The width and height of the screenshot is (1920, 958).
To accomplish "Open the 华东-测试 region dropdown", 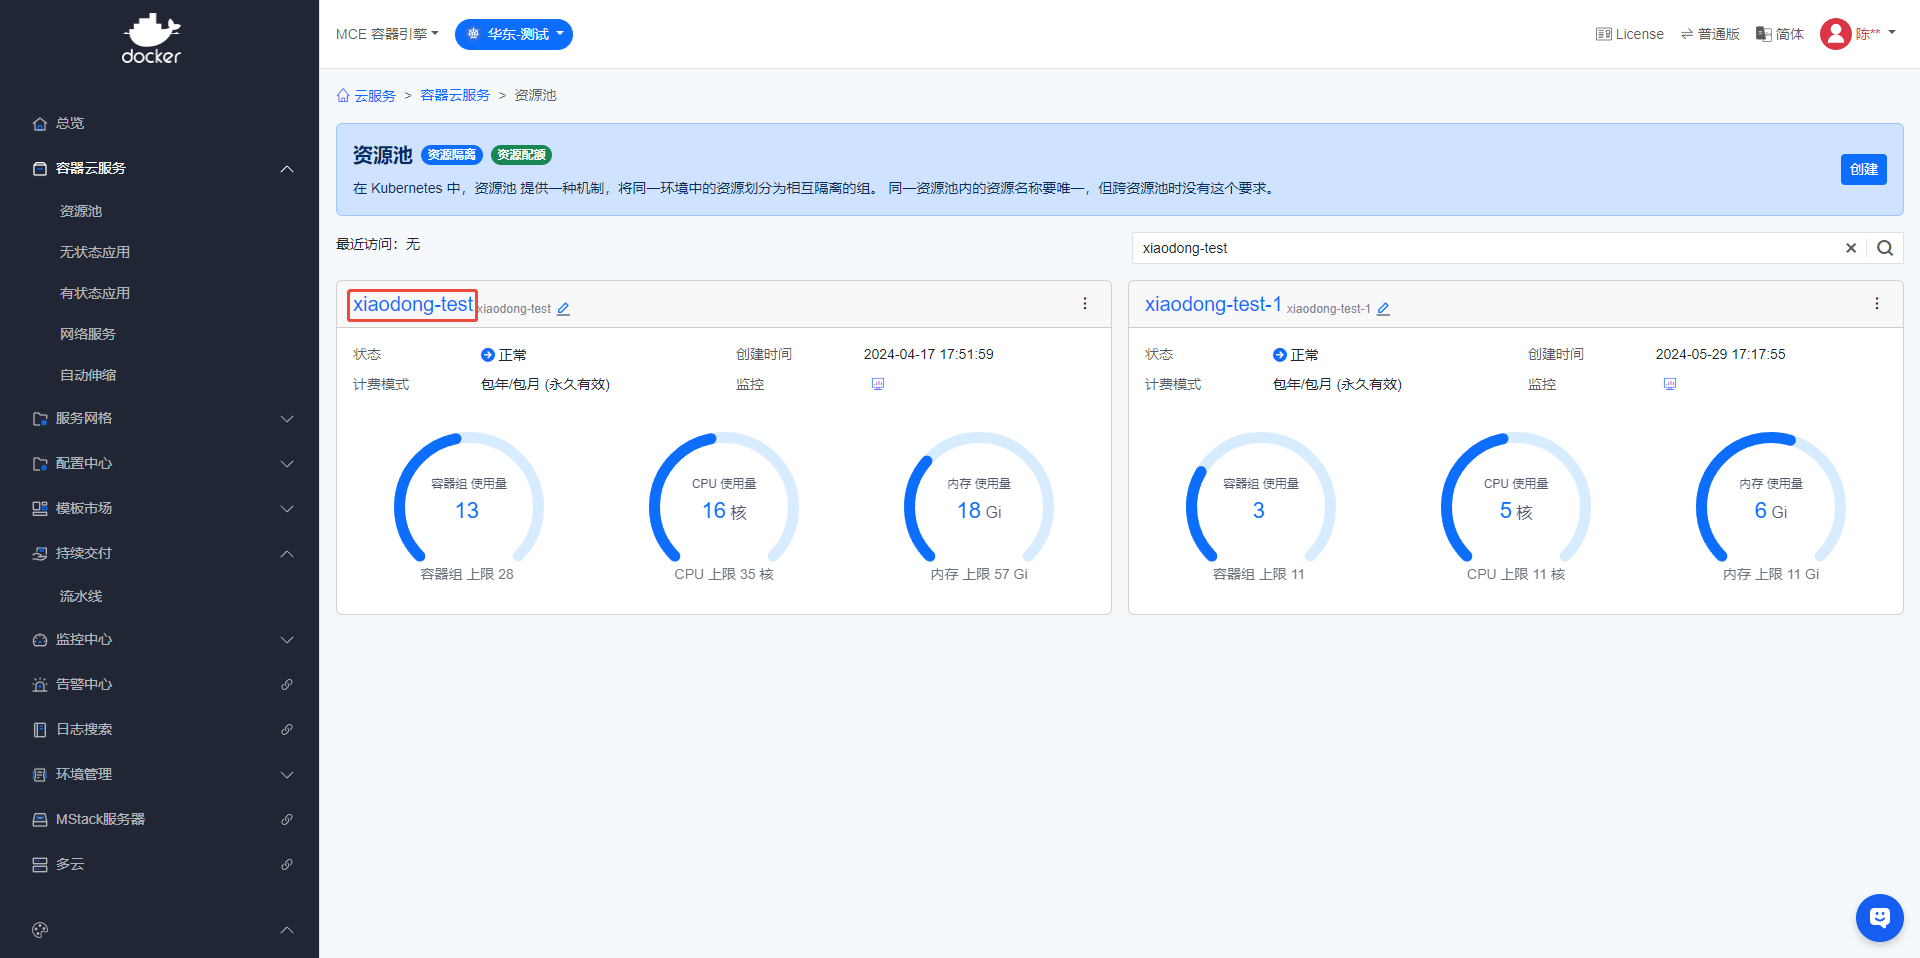I will [x=514, y=34].
